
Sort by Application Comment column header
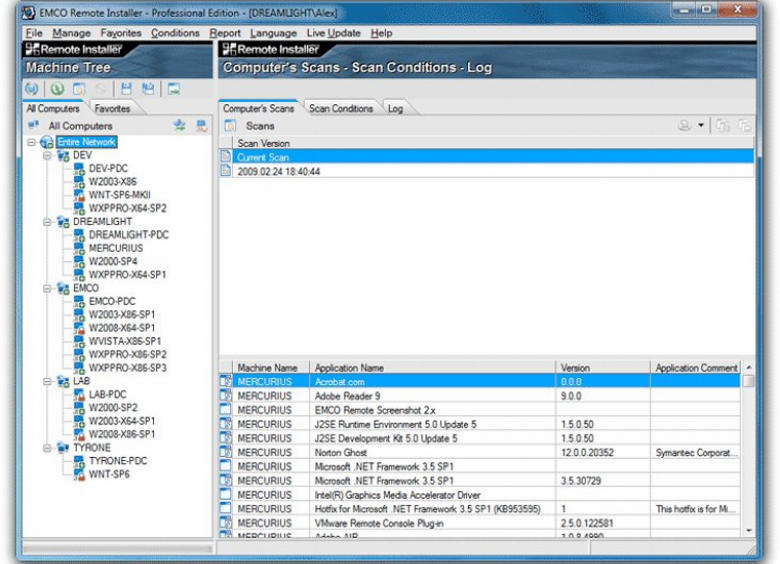pos(695,368)
